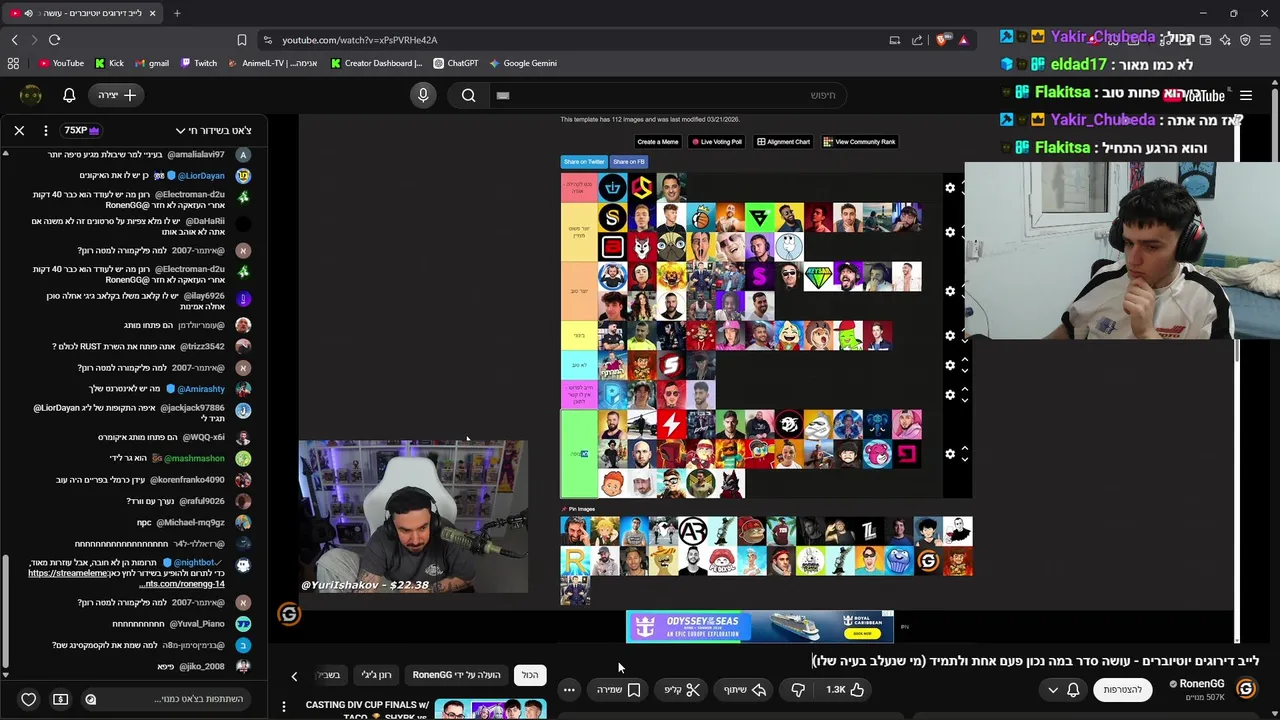Open the browser share icon in address bar
Viewport: 1280px width, 720px height.
pyautogui.click(x=917, y=40)
